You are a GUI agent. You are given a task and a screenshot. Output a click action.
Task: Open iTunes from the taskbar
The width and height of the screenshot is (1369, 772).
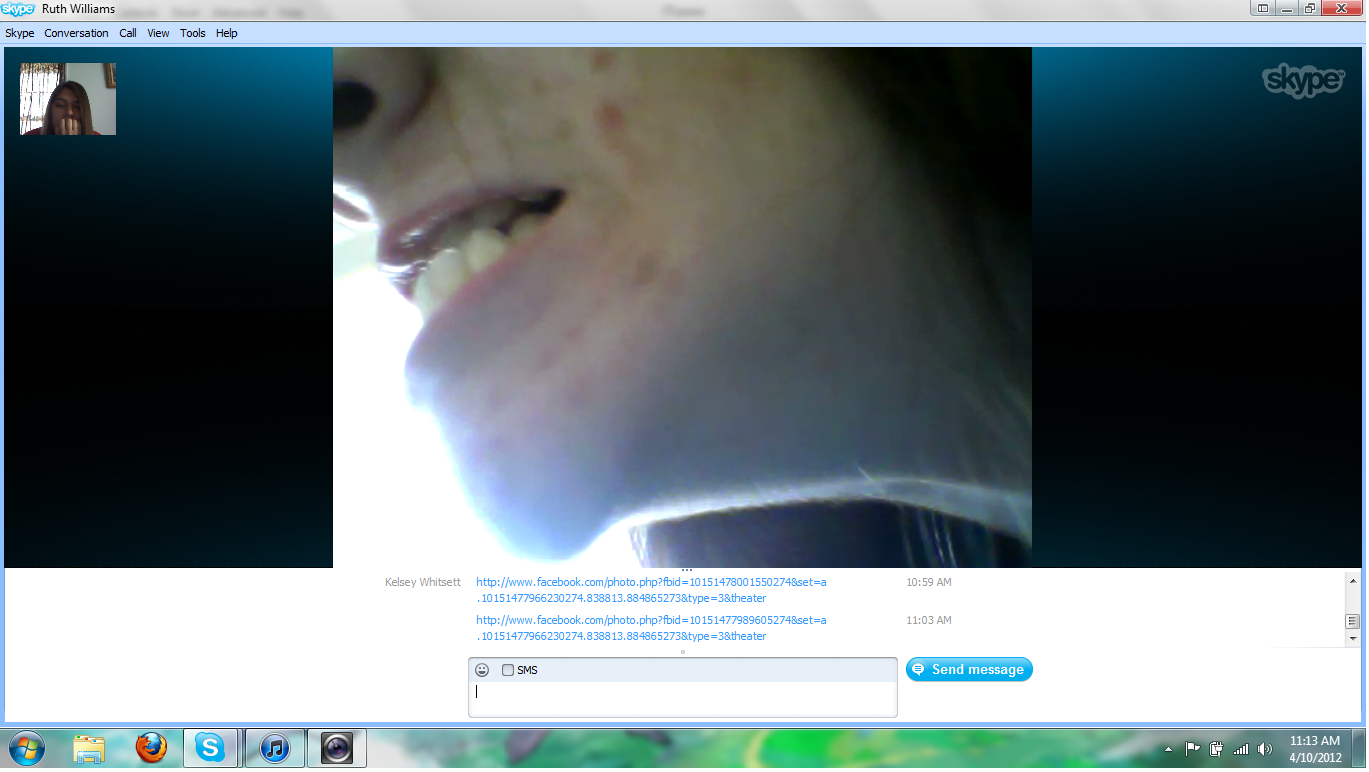274,748
